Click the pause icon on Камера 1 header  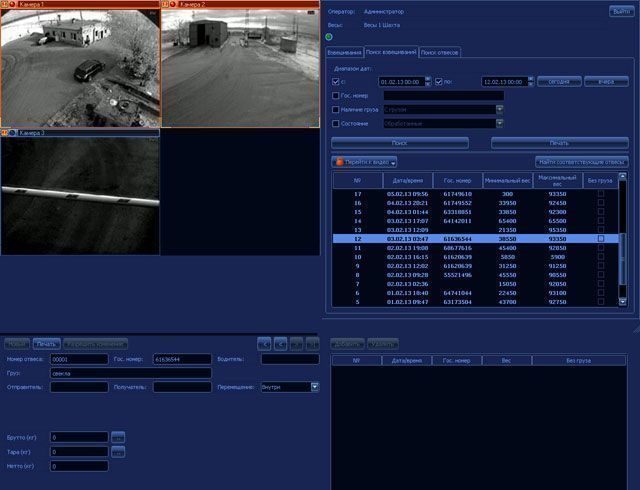(x=4, y=4)
